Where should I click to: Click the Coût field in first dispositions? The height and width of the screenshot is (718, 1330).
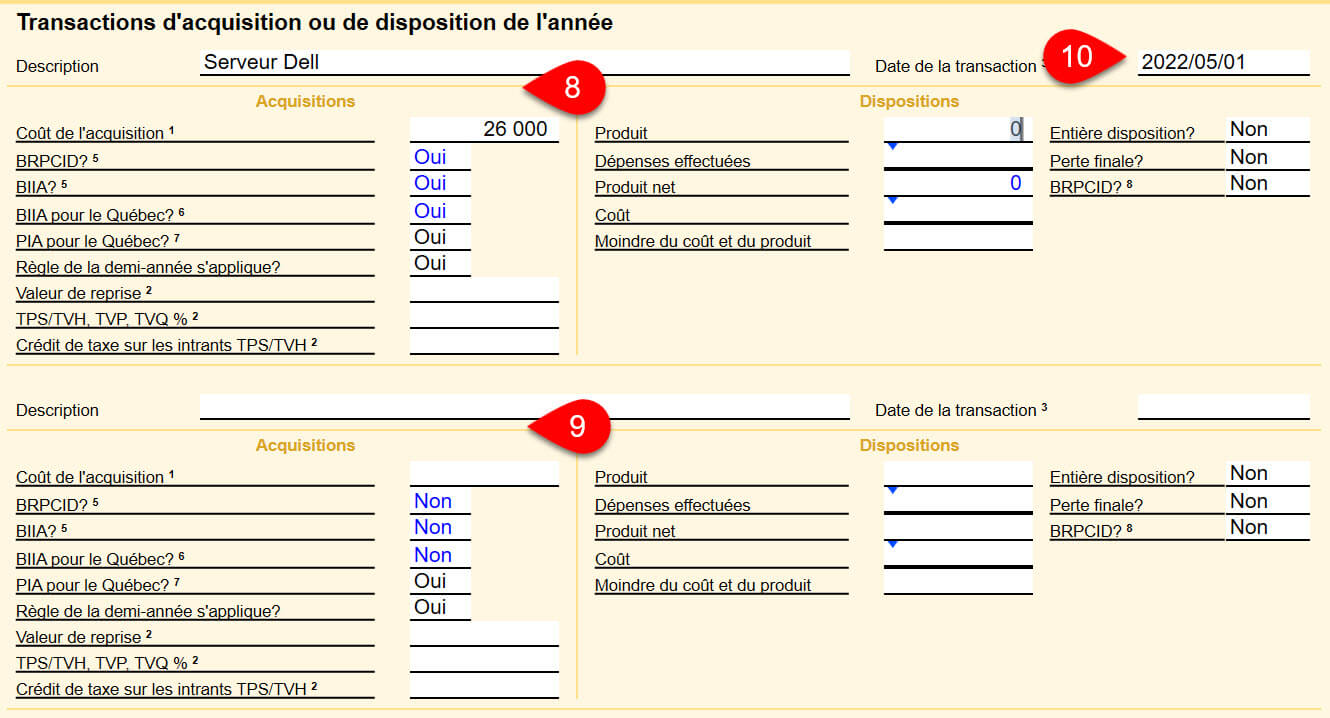coord(958,211)
